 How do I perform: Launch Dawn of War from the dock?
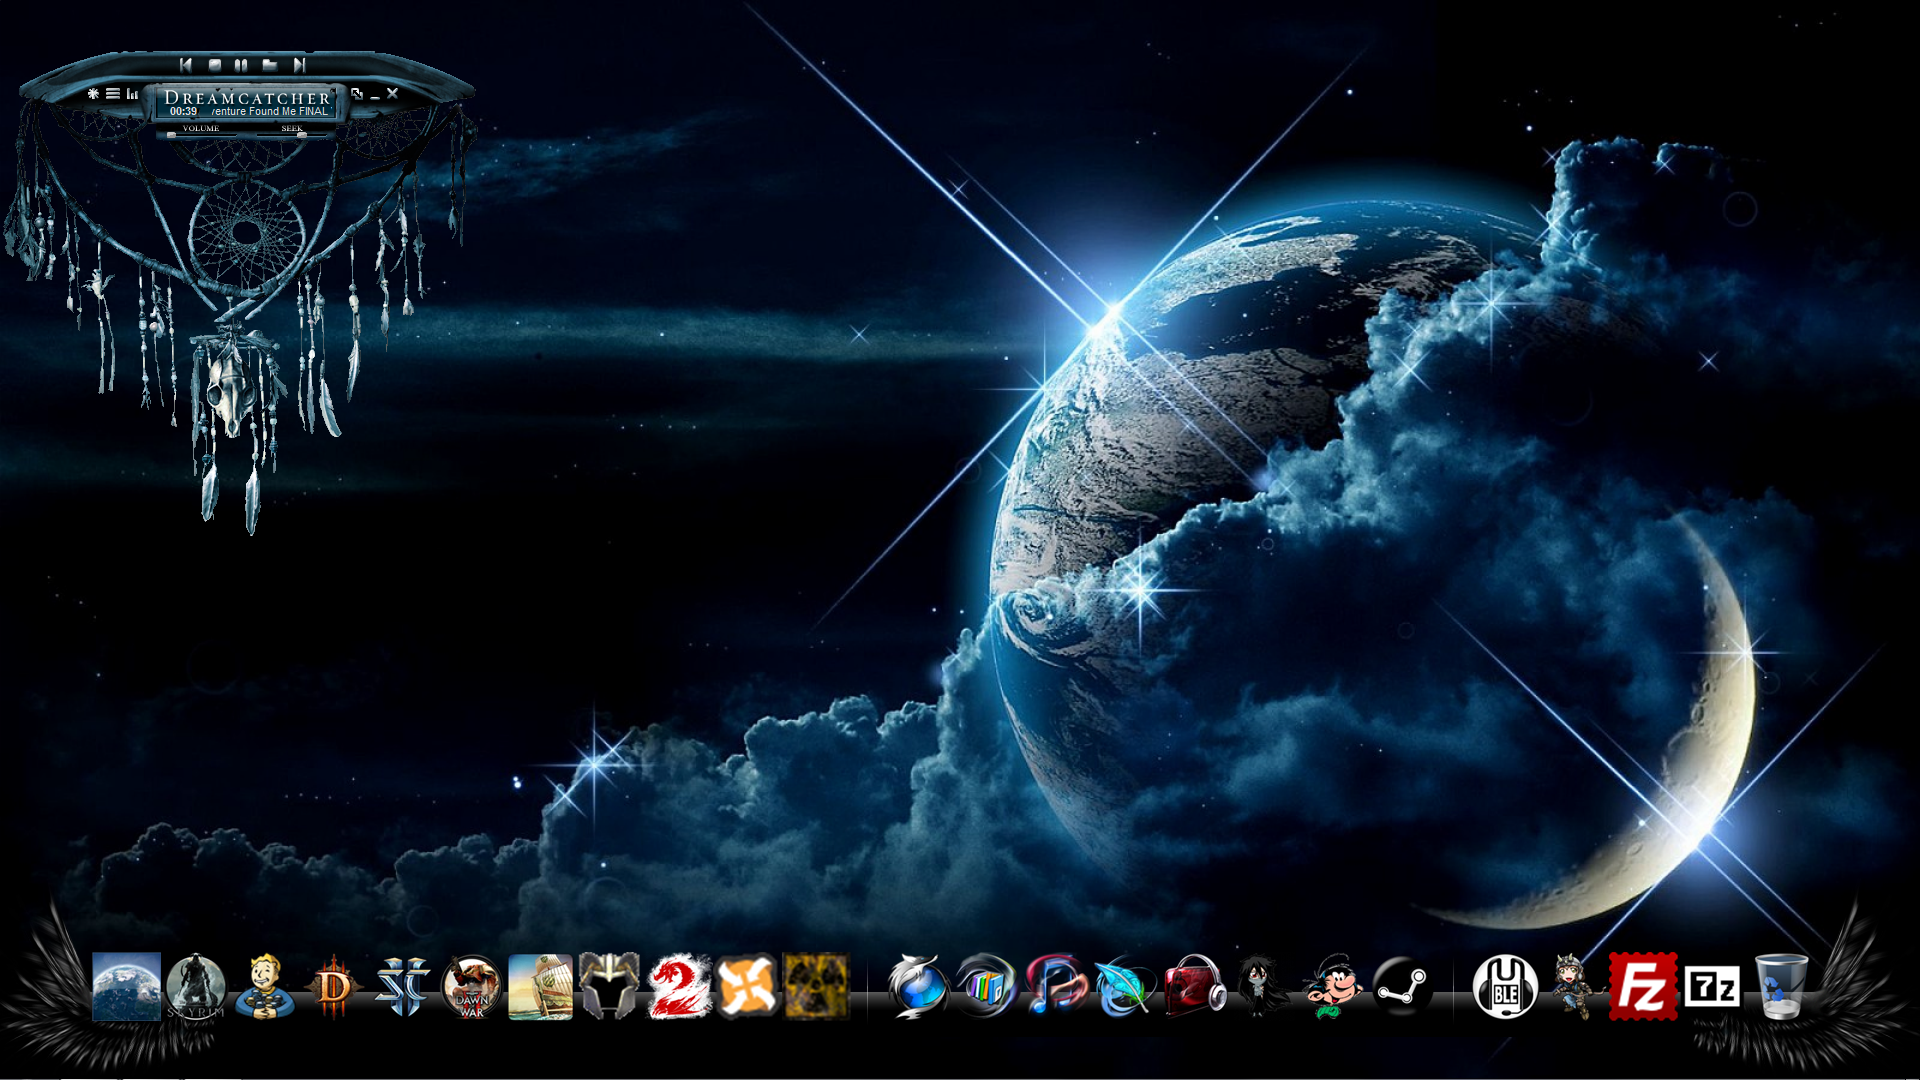click(471, 986)
